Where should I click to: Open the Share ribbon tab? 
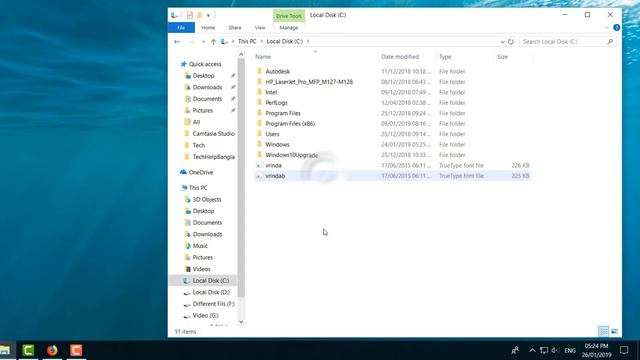pyautogui.click(x=235, y=28)
